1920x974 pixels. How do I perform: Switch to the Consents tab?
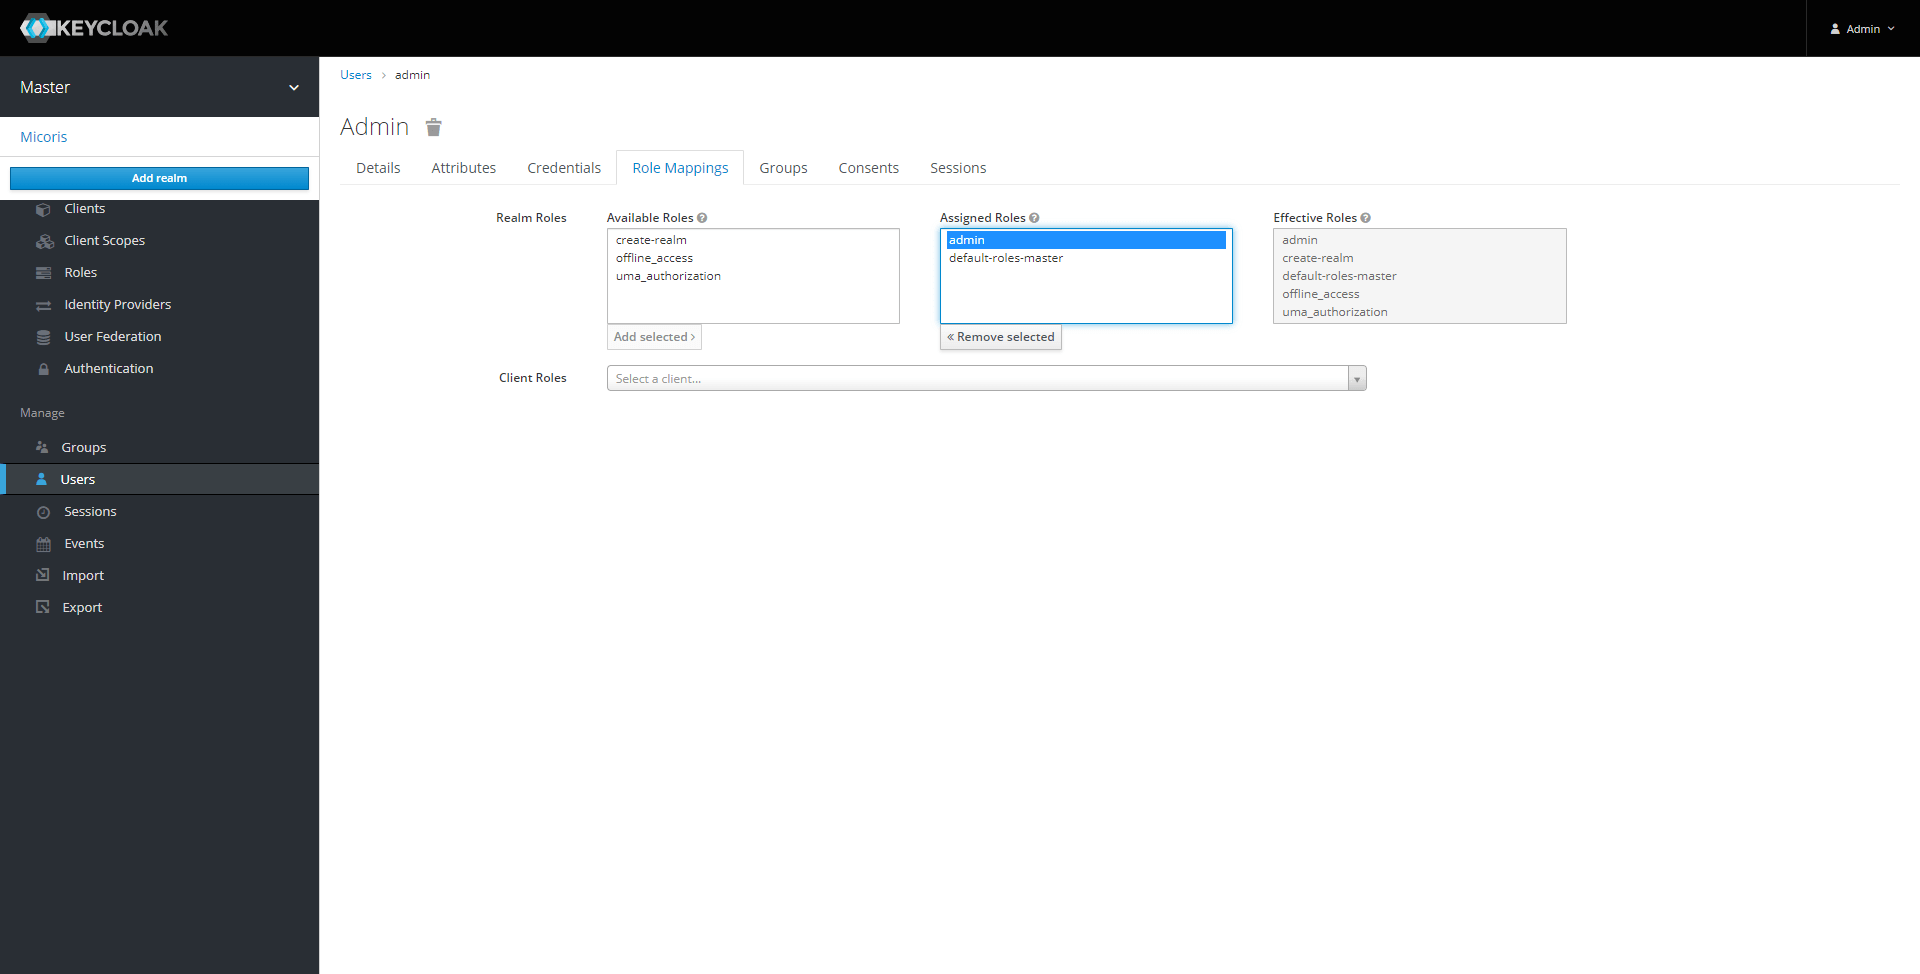869,168
